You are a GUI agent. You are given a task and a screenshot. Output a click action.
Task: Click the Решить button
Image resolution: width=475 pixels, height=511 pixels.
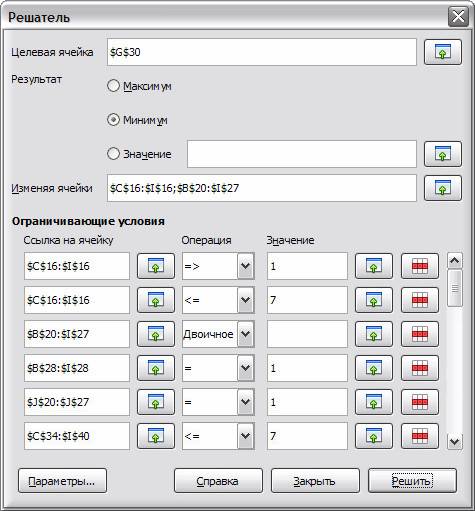[412, 481]
